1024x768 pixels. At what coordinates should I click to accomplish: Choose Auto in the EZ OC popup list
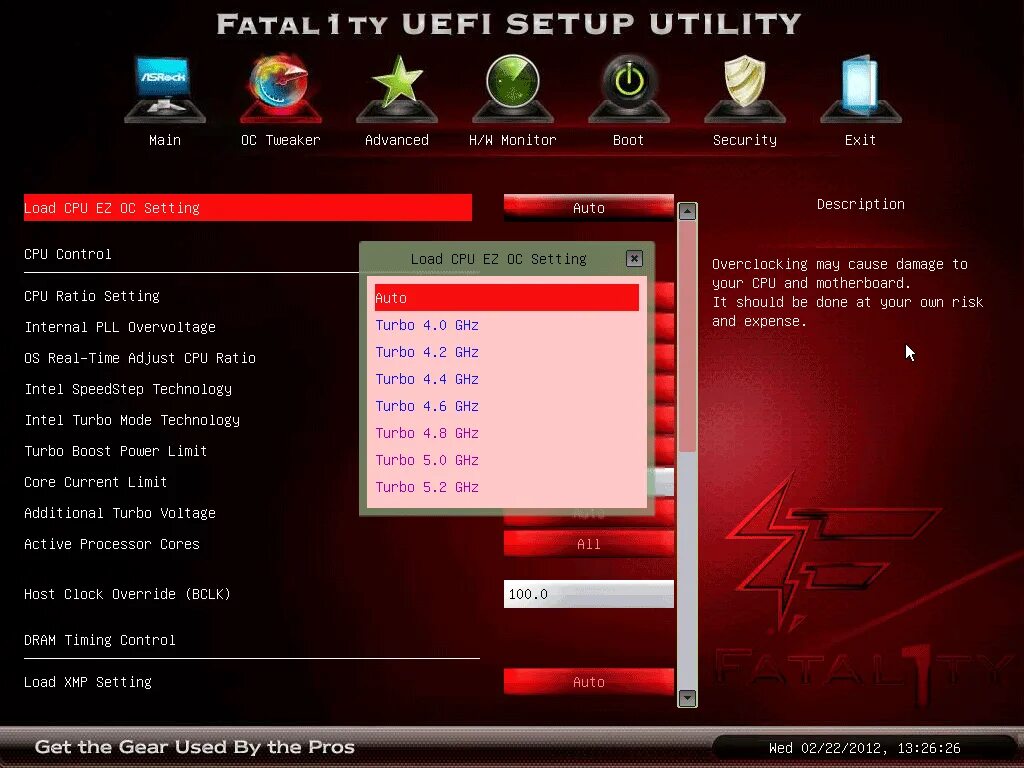click(506, 298)
